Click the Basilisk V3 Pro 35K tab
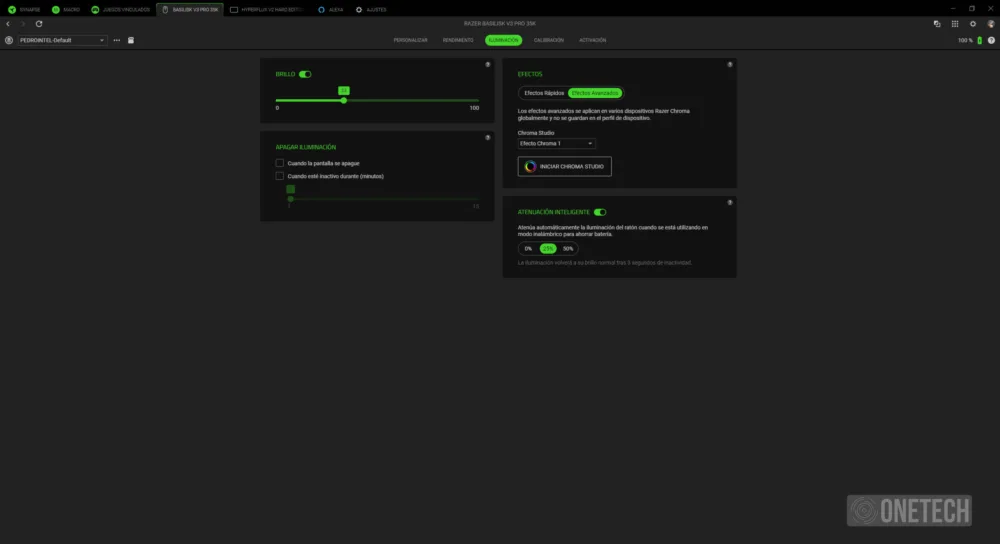Screen dimensions: 1000x544 pyautogui.click(x=190, y=10)
